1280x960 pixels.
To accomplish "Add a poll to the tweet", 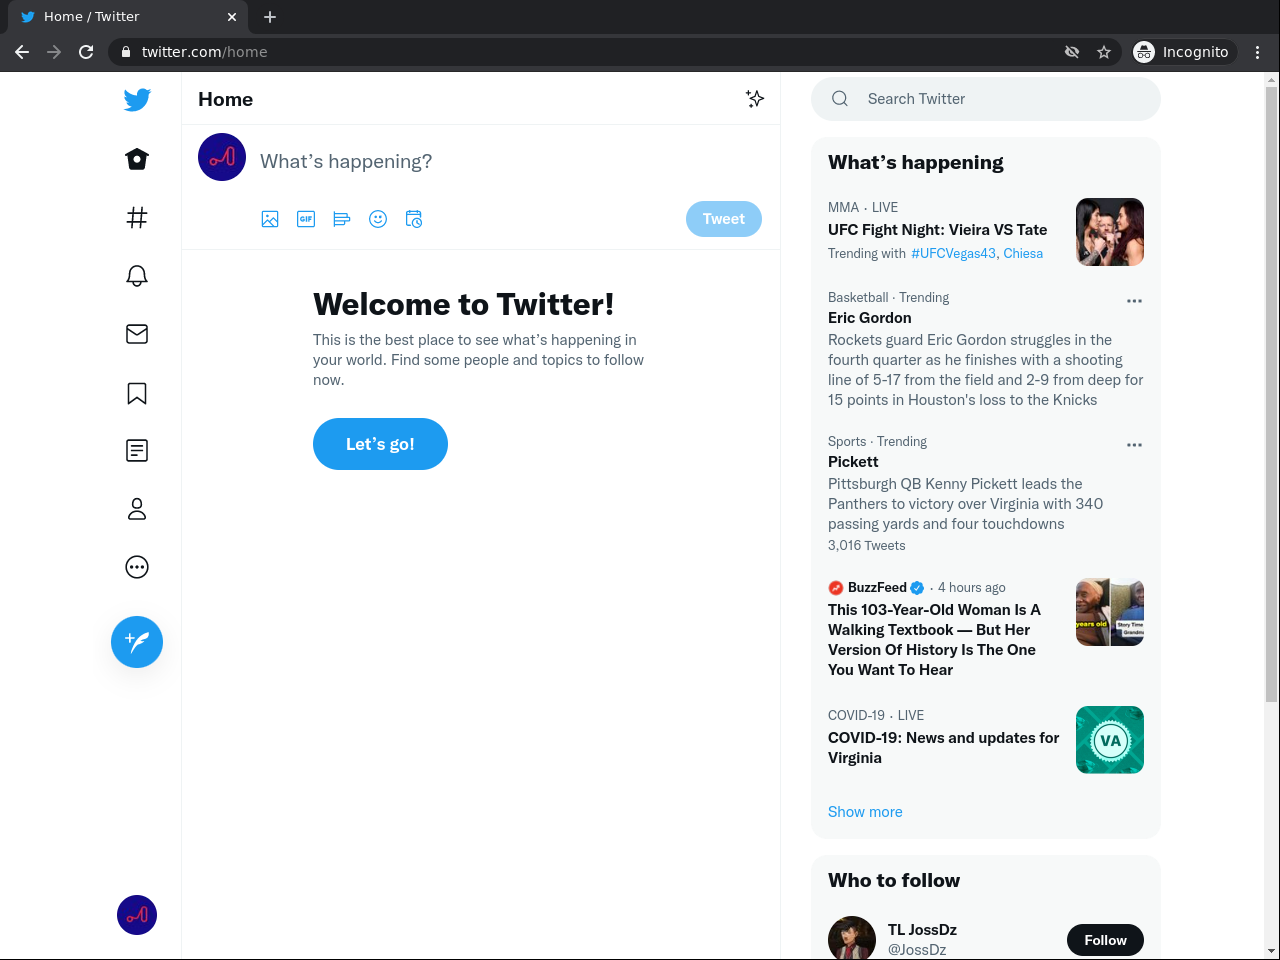I will 342,219.
